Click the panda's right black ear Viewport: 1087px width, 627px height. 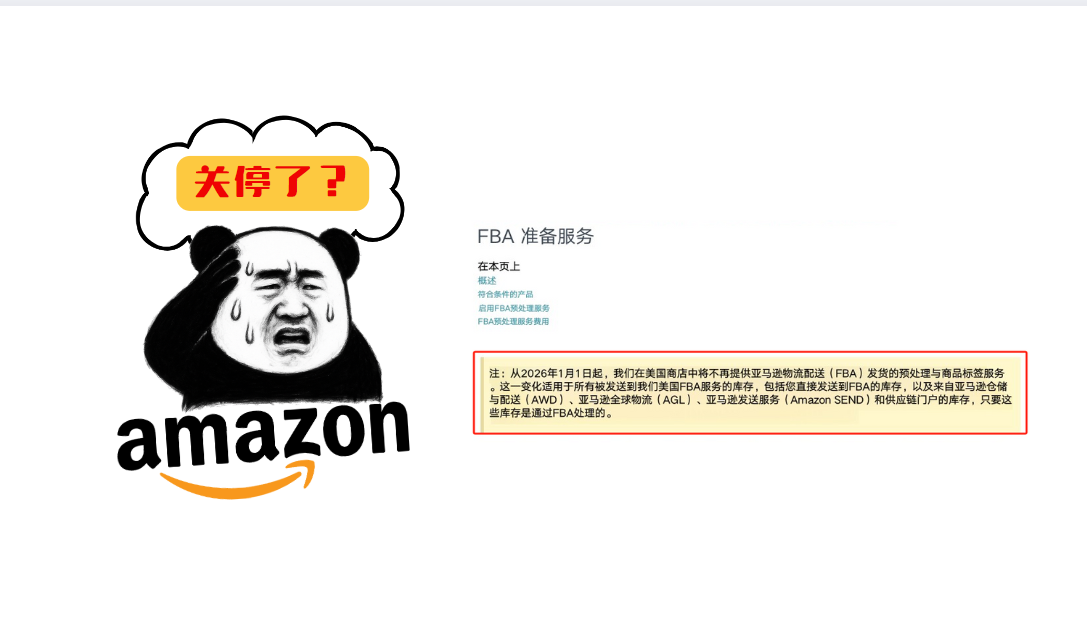click(340, 251)
